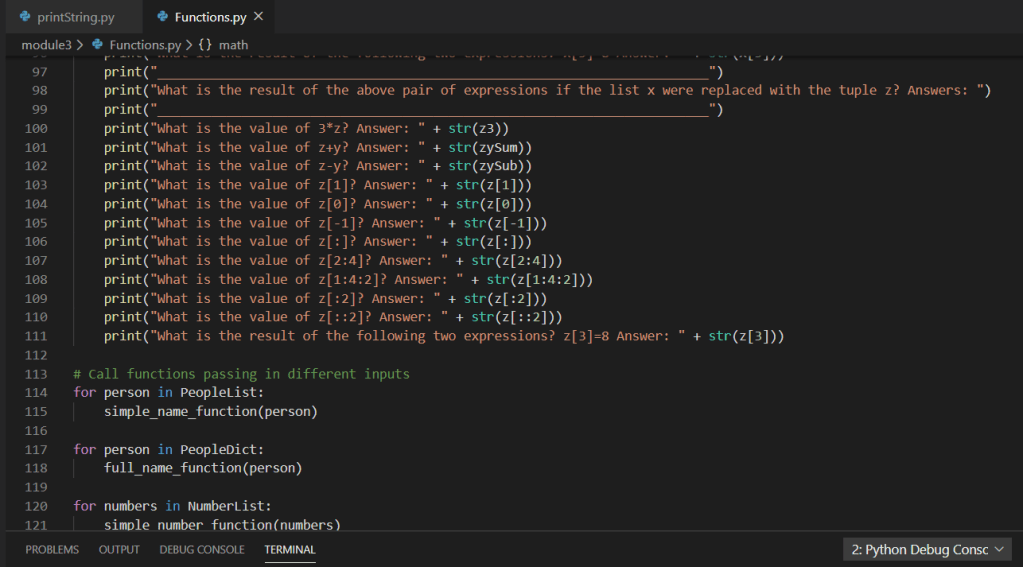This screenshot has height=567, width=1023.
Task: Click Python icon in the breadcrumb path
Action: pos(97,45)
